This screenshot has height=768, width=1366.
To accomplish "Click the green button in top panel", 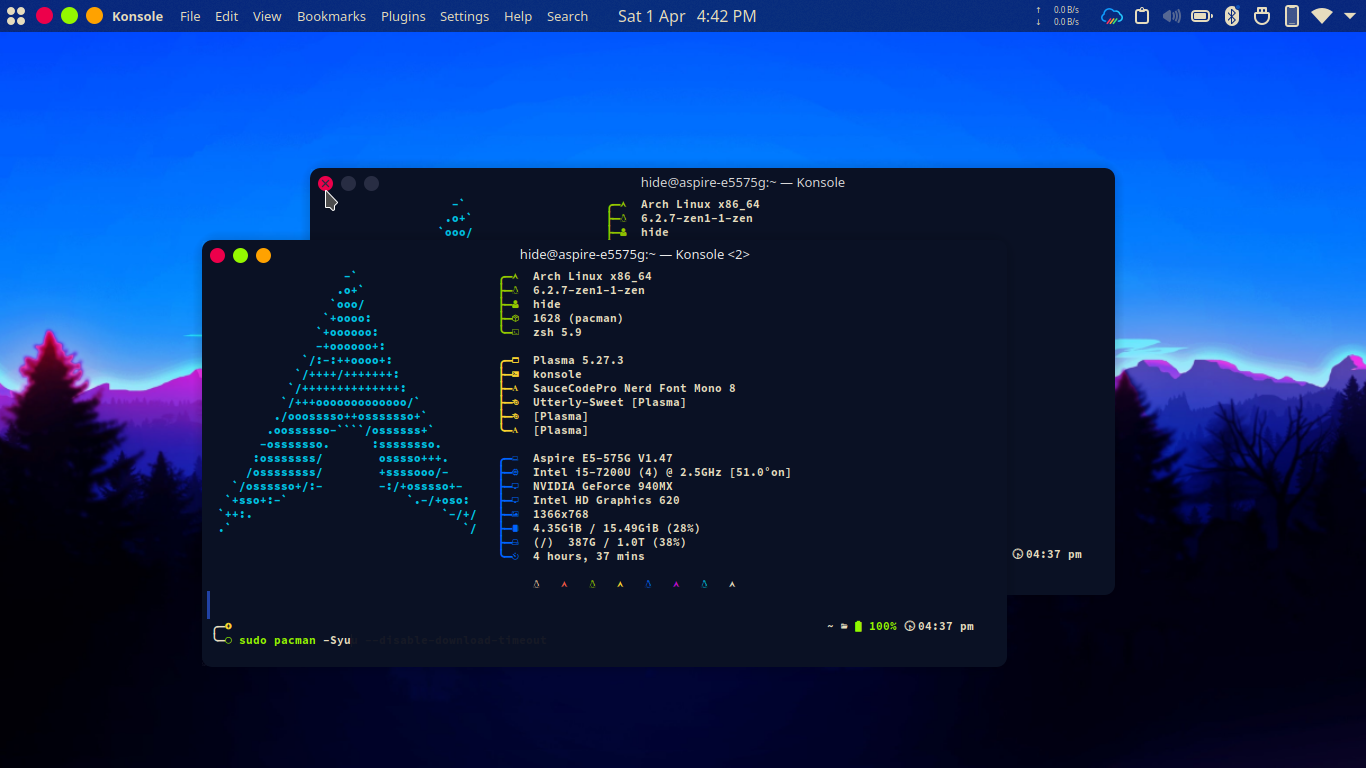I will (x=69, y=16).
